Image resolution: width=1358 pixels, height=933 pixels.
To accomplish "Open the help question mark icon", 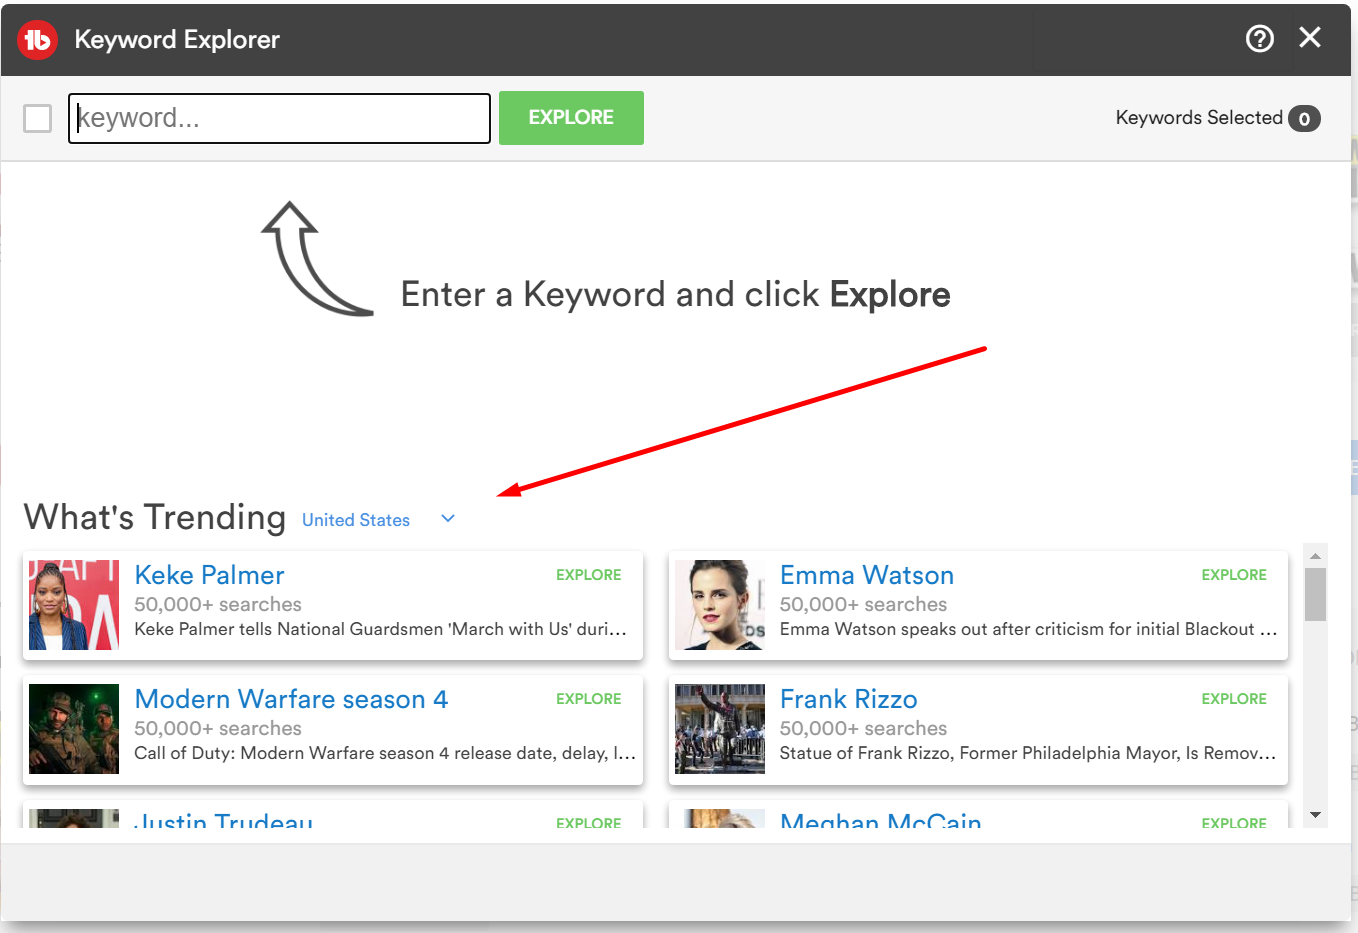I will pyautogui.click(x=1259, y=39).
